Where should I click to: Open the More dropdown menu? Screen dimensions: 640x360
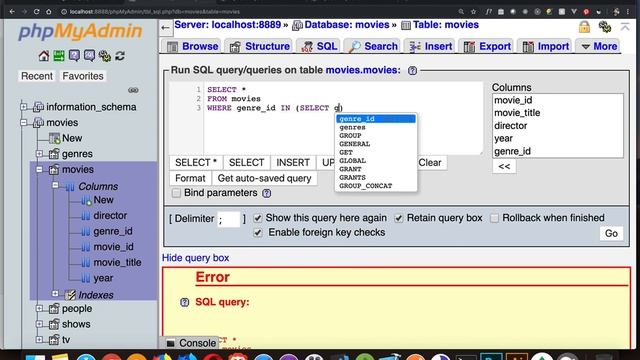(x=599, y=47)
